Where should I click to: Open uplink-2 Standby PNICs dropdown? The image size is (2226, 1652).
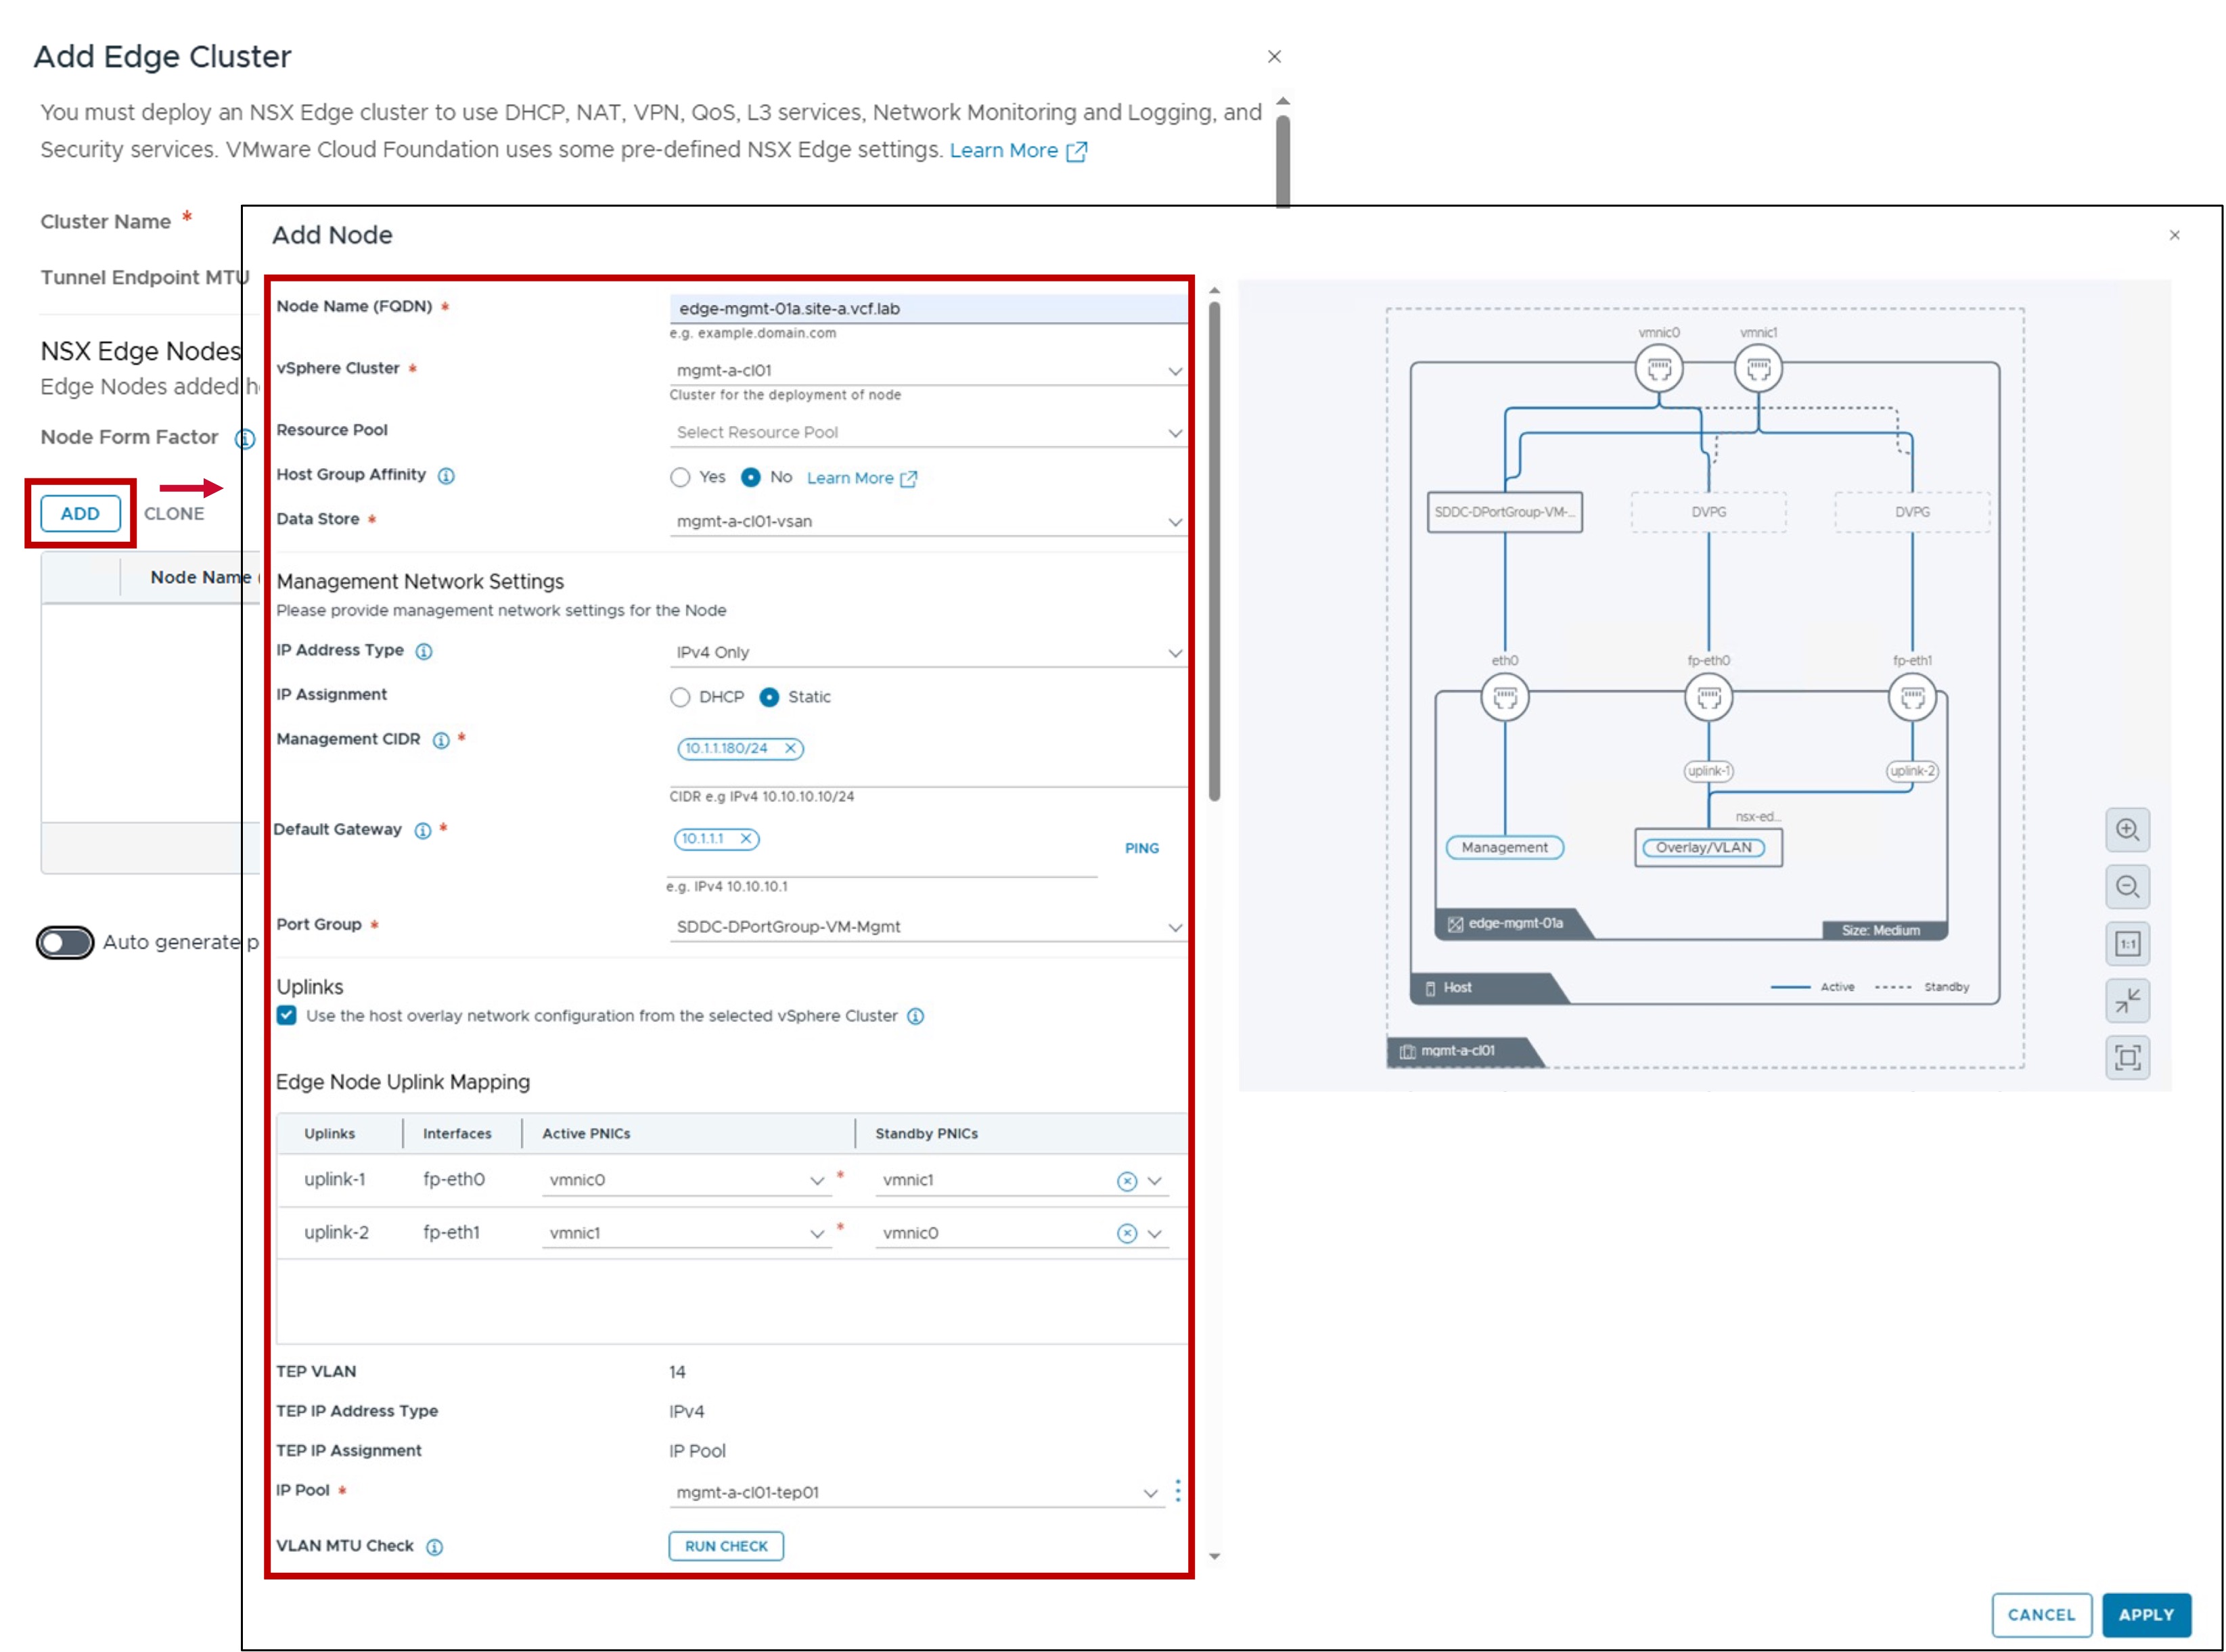pos(1155,1234)
